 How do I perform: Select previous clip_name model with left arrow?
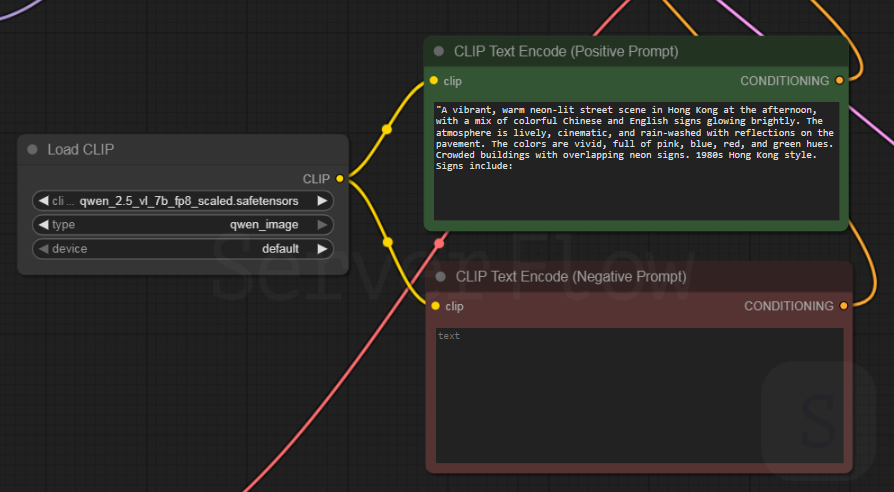43,201
